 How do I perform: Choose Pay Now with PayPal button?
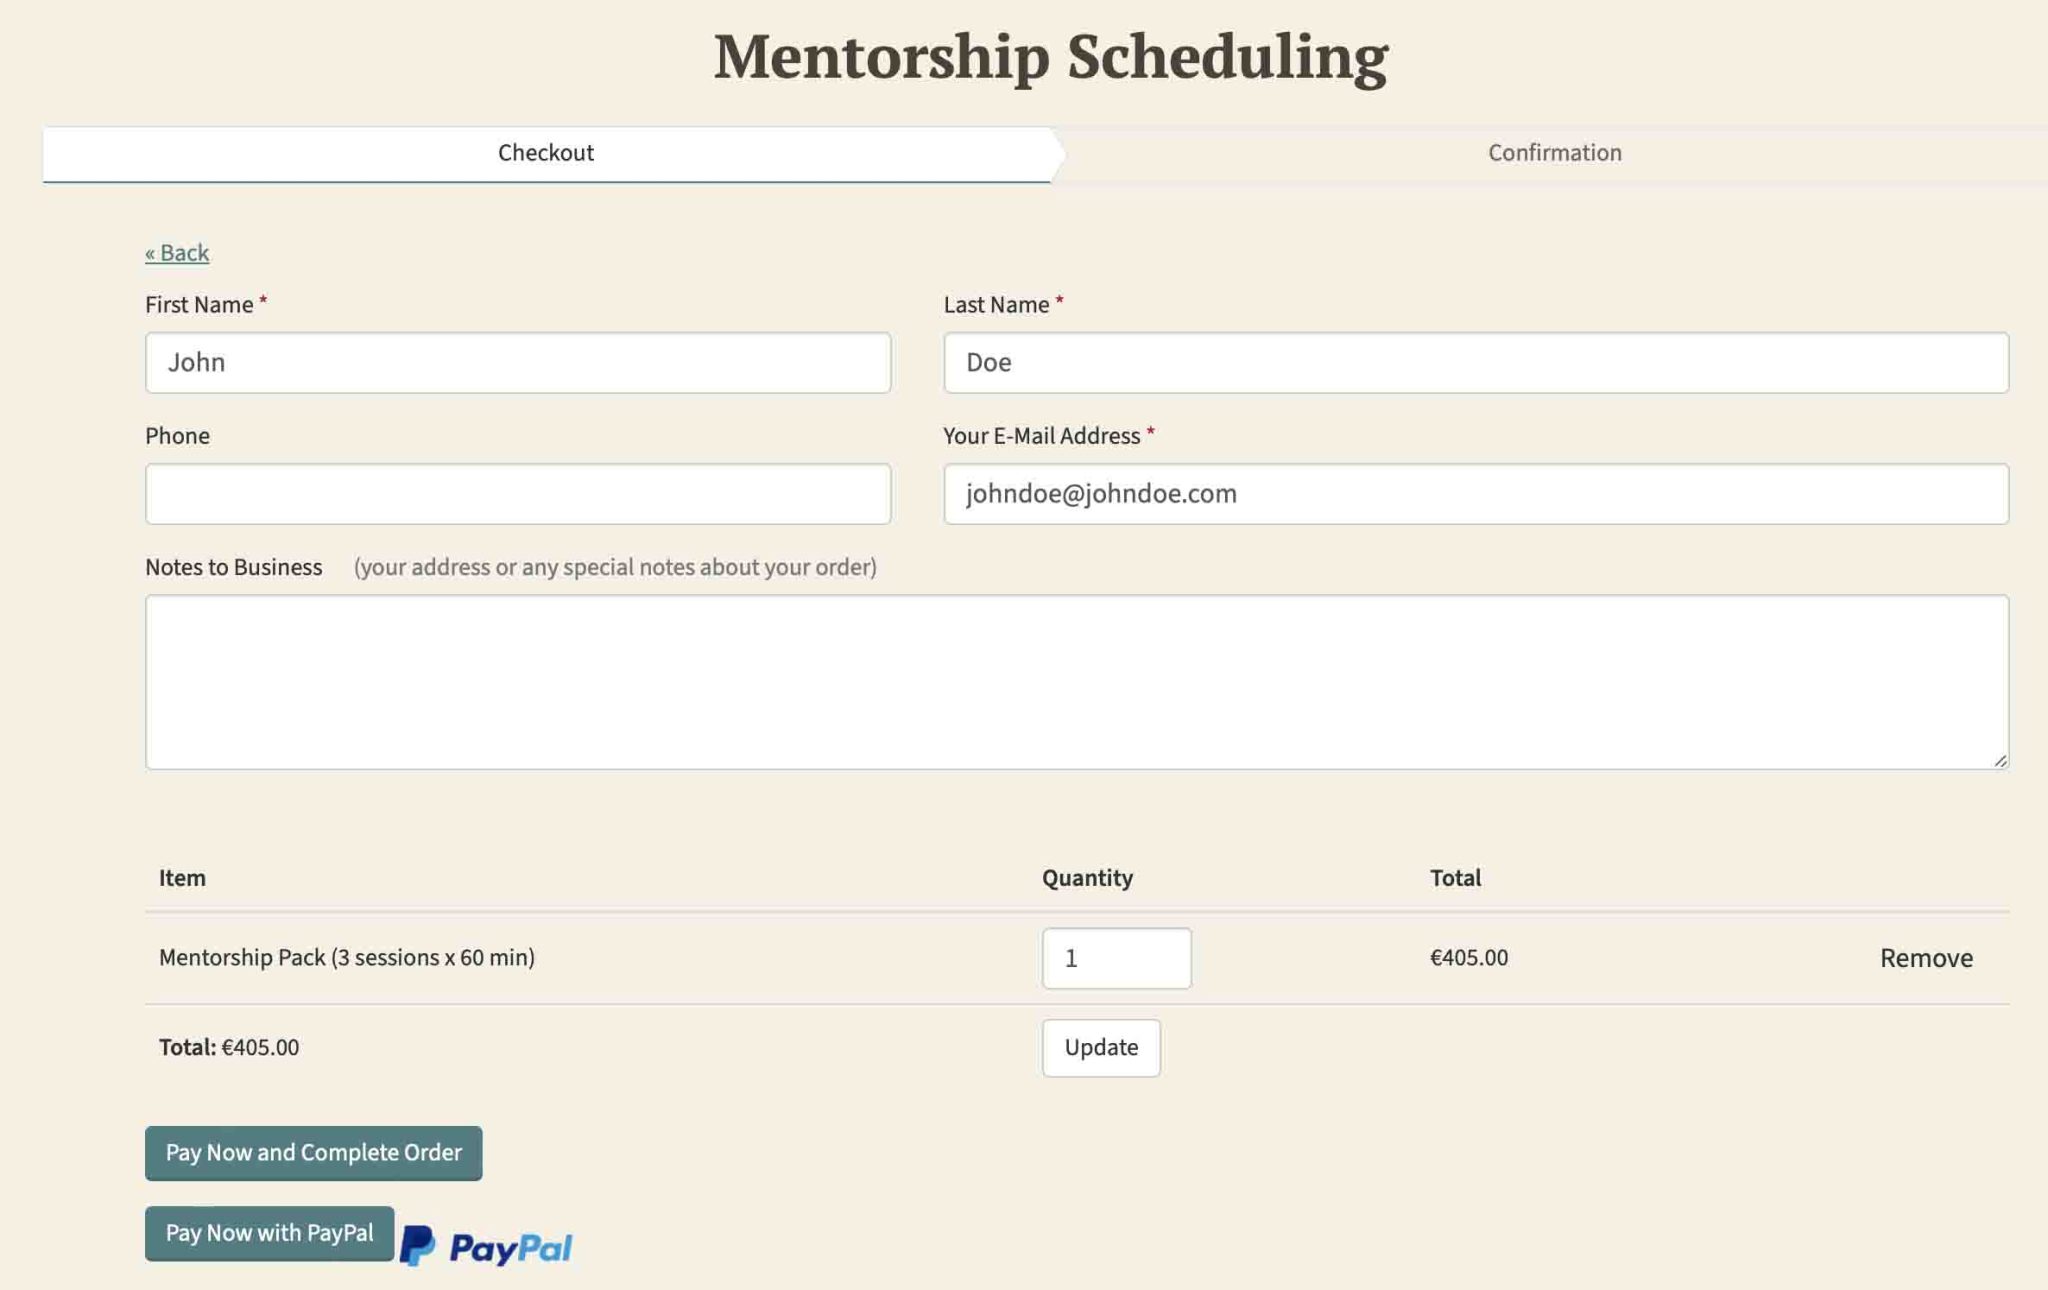point(269,1233)
